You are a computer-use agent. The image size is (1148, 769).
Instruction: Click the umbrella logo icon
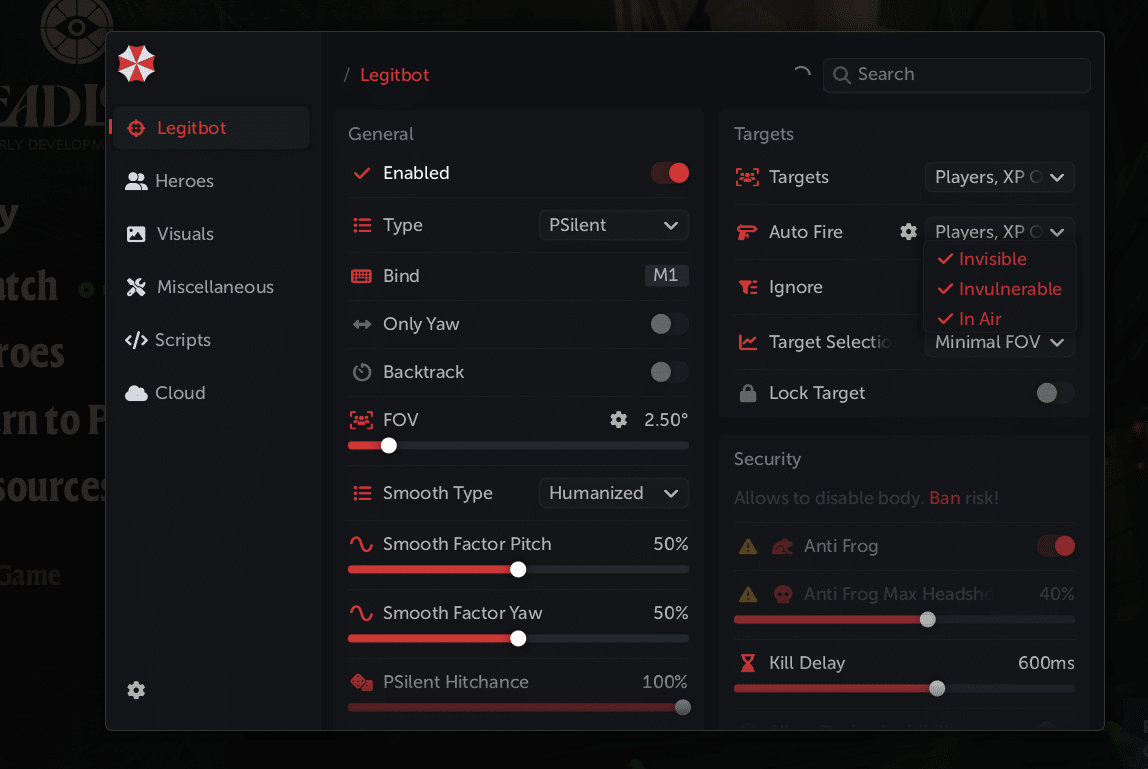tap(136, 64)
